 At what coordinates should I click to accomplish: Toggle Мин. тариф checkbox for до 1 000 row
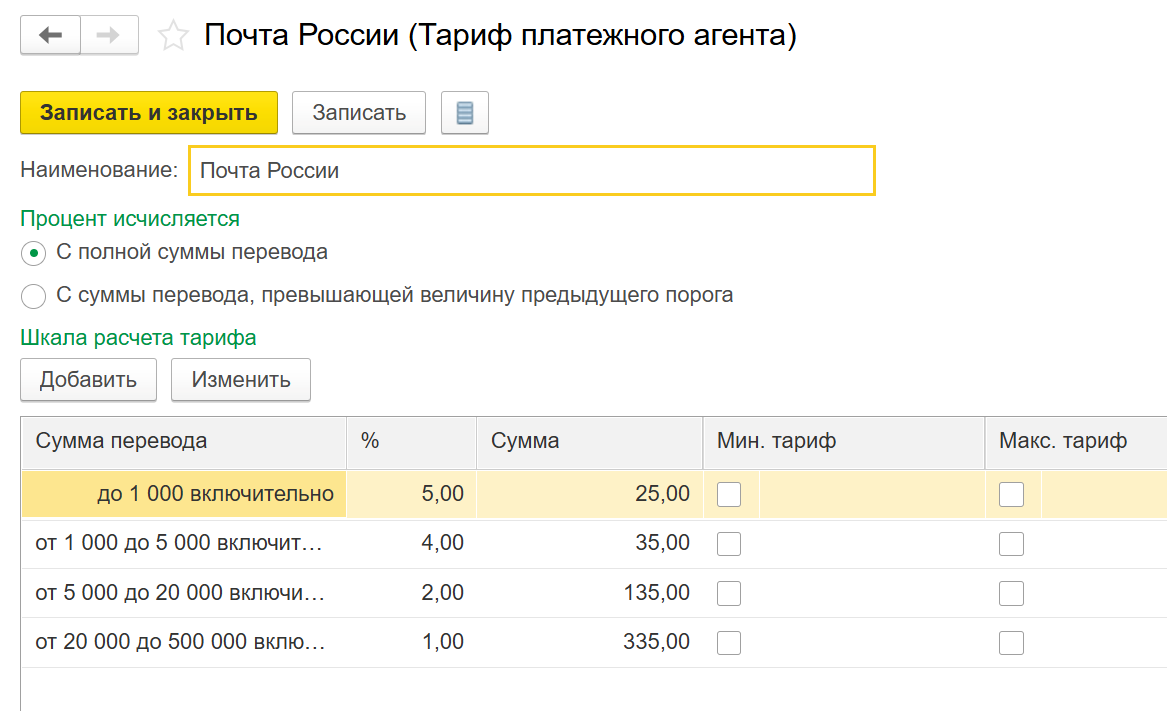click(x=729, y=494)
